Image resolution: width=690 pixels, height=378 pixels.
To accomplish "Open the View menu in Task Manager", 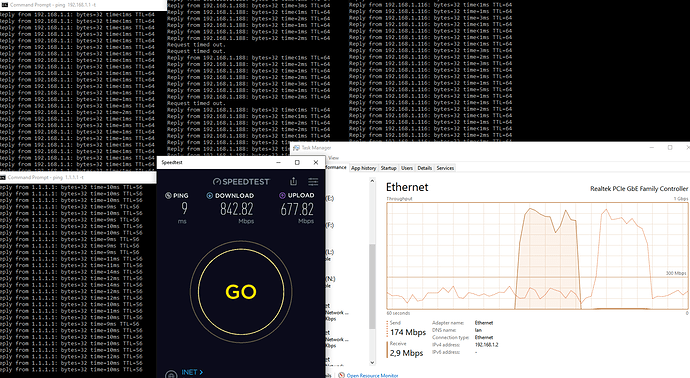I will 334,158.
